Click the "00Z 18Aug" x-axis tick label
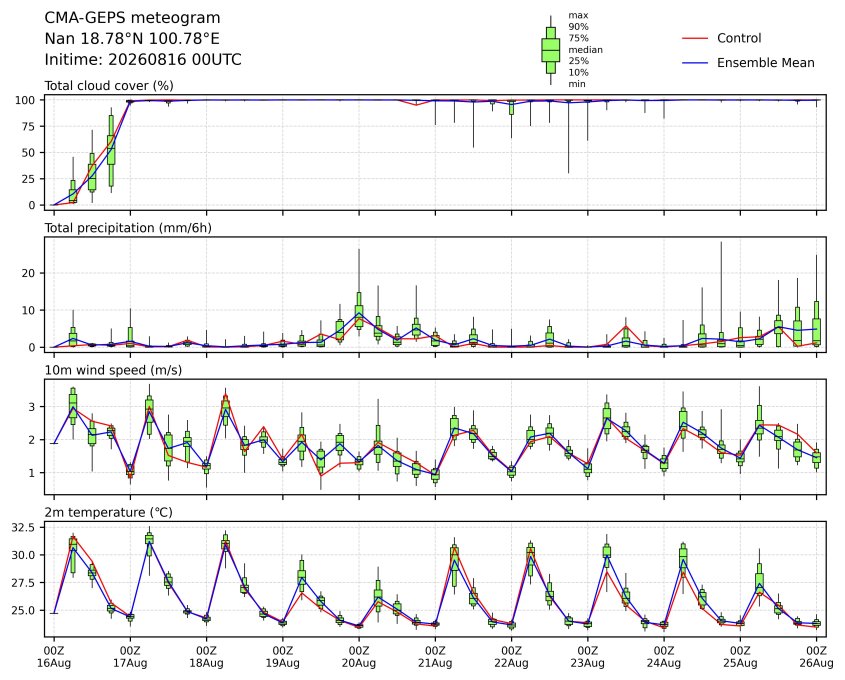Image resolution: width=845 pixels, height=680 pixels. coord(206,657)
